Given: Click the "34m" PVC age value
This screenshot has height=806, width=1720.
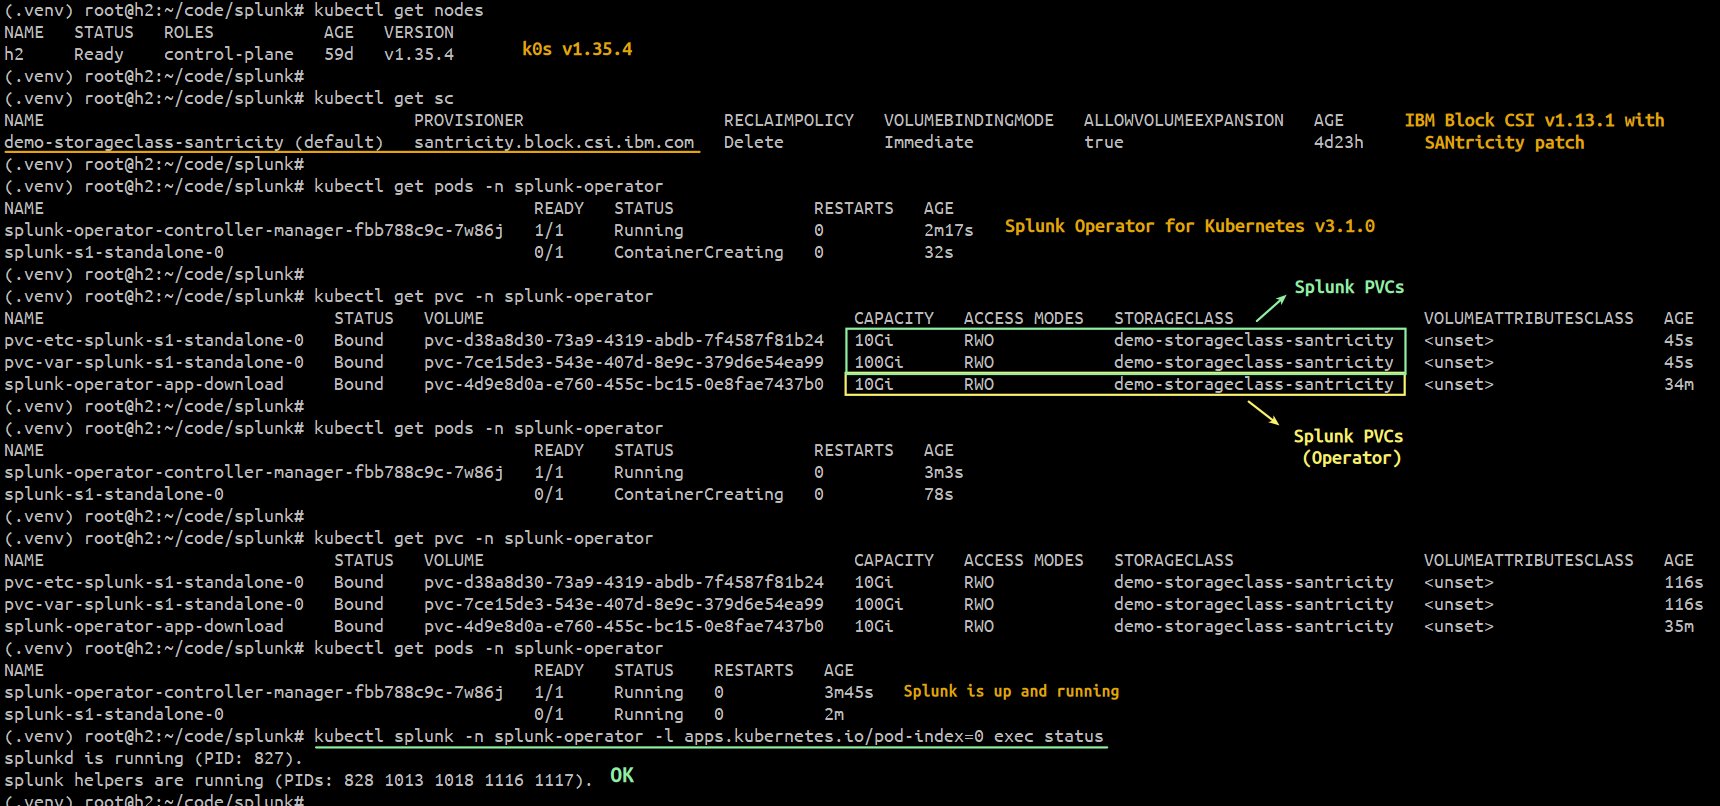Looking at the screenshot, I should pyautogui.click(x=1679, y=384).
